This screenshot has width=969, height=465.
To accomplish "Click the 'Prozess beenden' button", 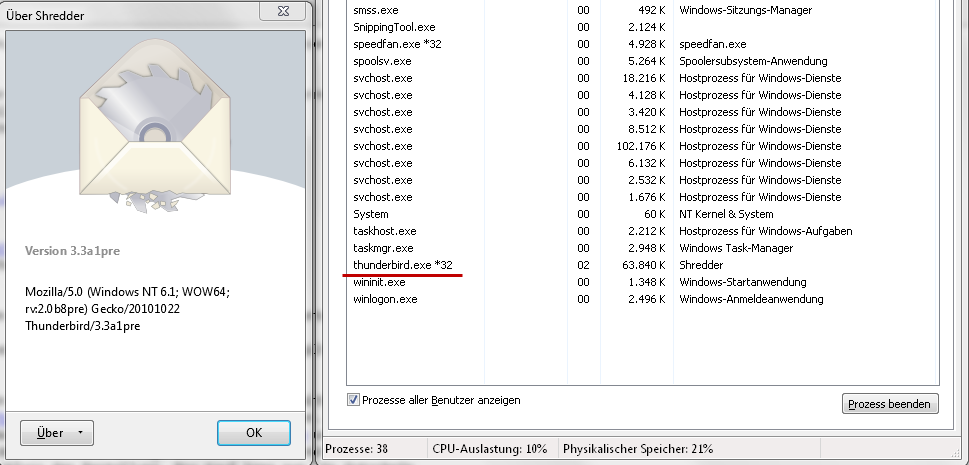I will [x=890, y=404].
